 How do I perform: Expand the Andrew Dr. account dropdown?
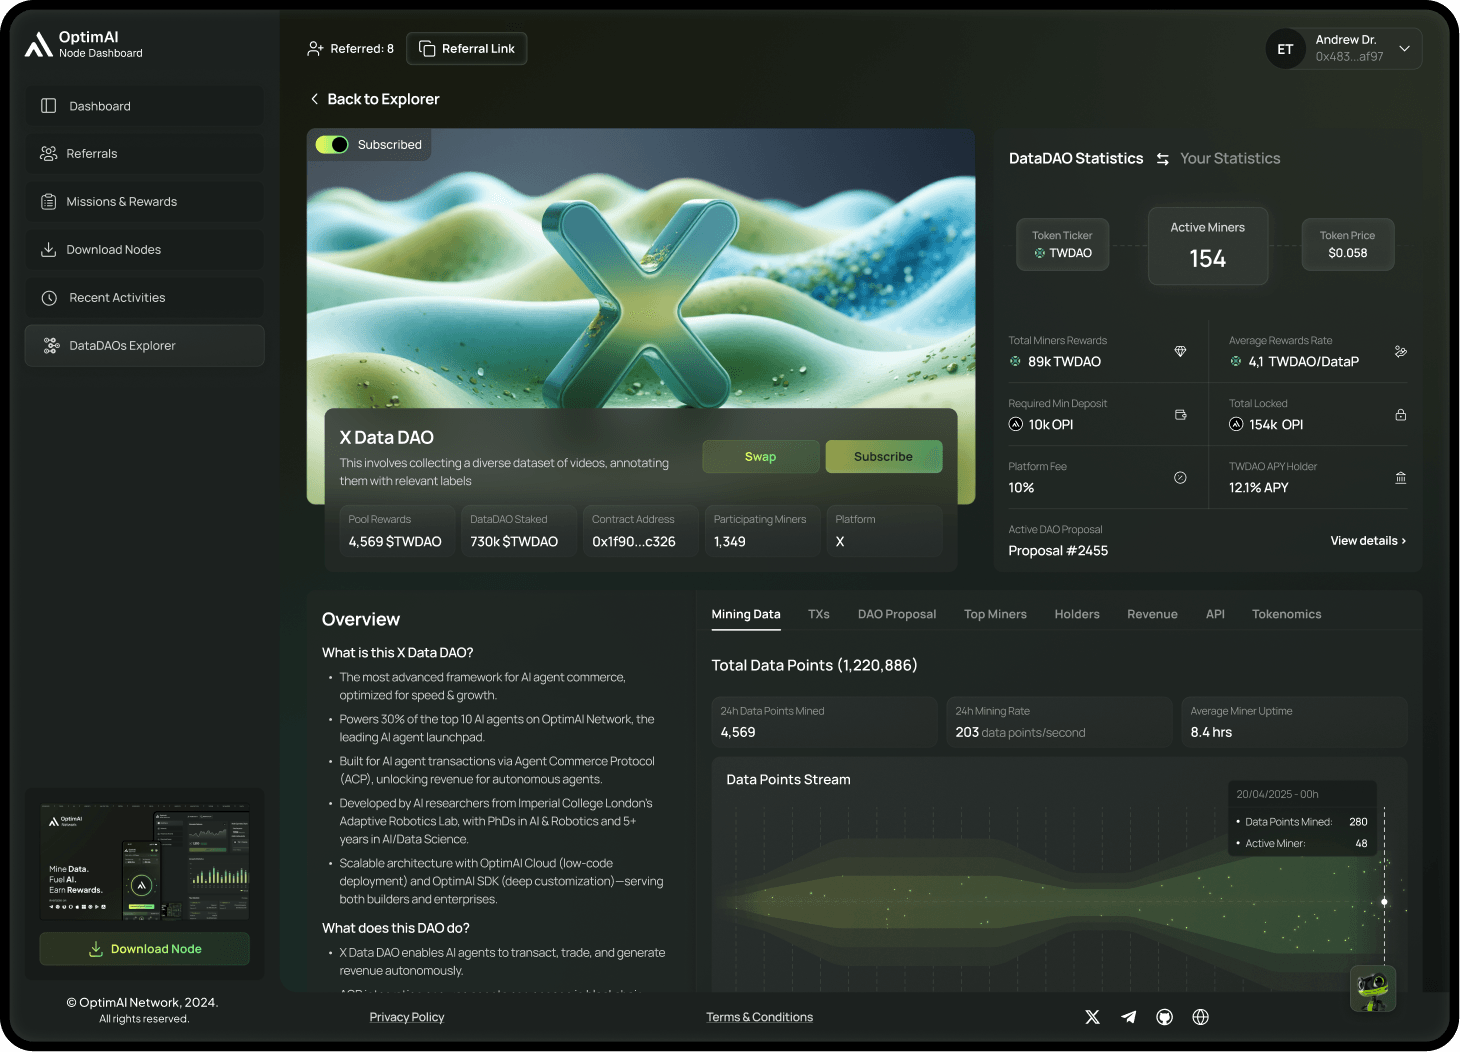point(1404,49)
